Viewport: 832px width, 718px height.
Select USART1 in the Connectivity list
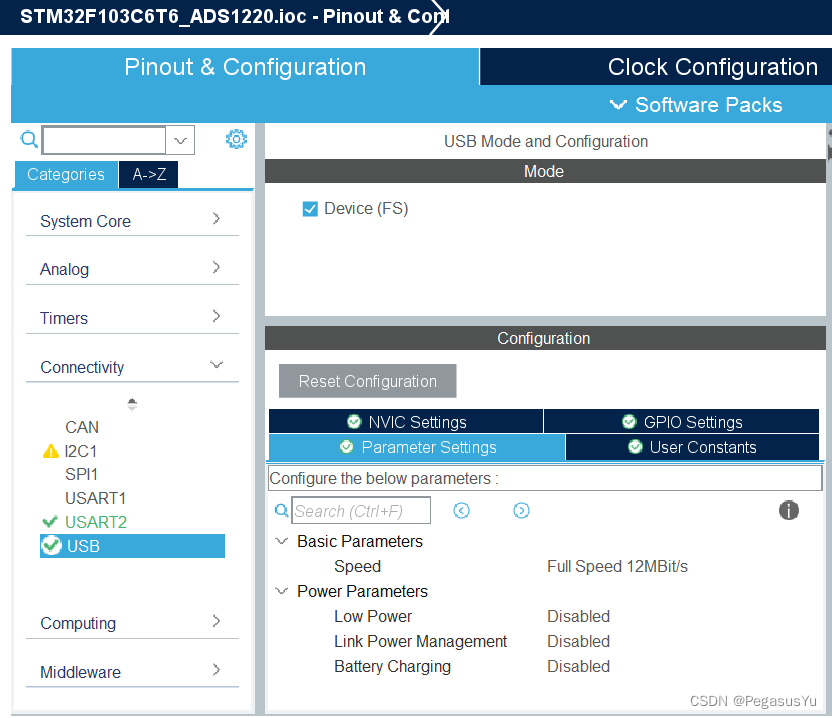(x=95, y=498)
